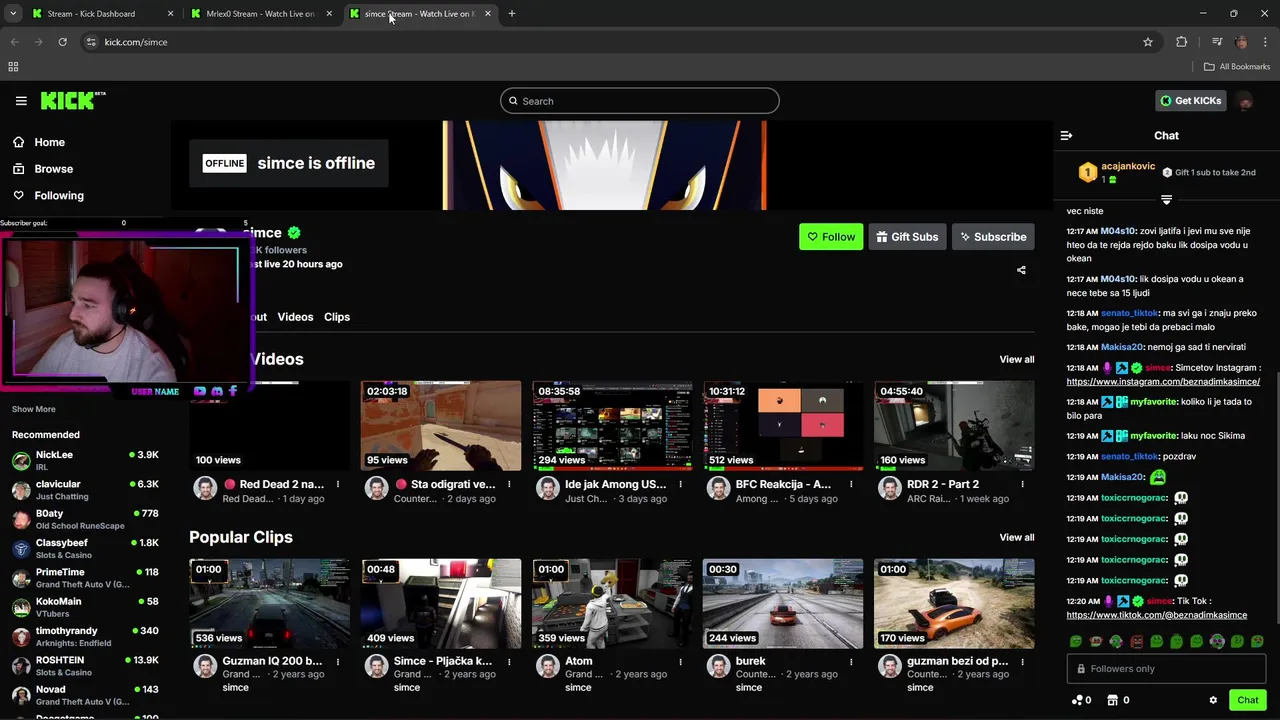Open the browser extensions menu
This screenshot has height=720, width=1280.
point(1182,42)
